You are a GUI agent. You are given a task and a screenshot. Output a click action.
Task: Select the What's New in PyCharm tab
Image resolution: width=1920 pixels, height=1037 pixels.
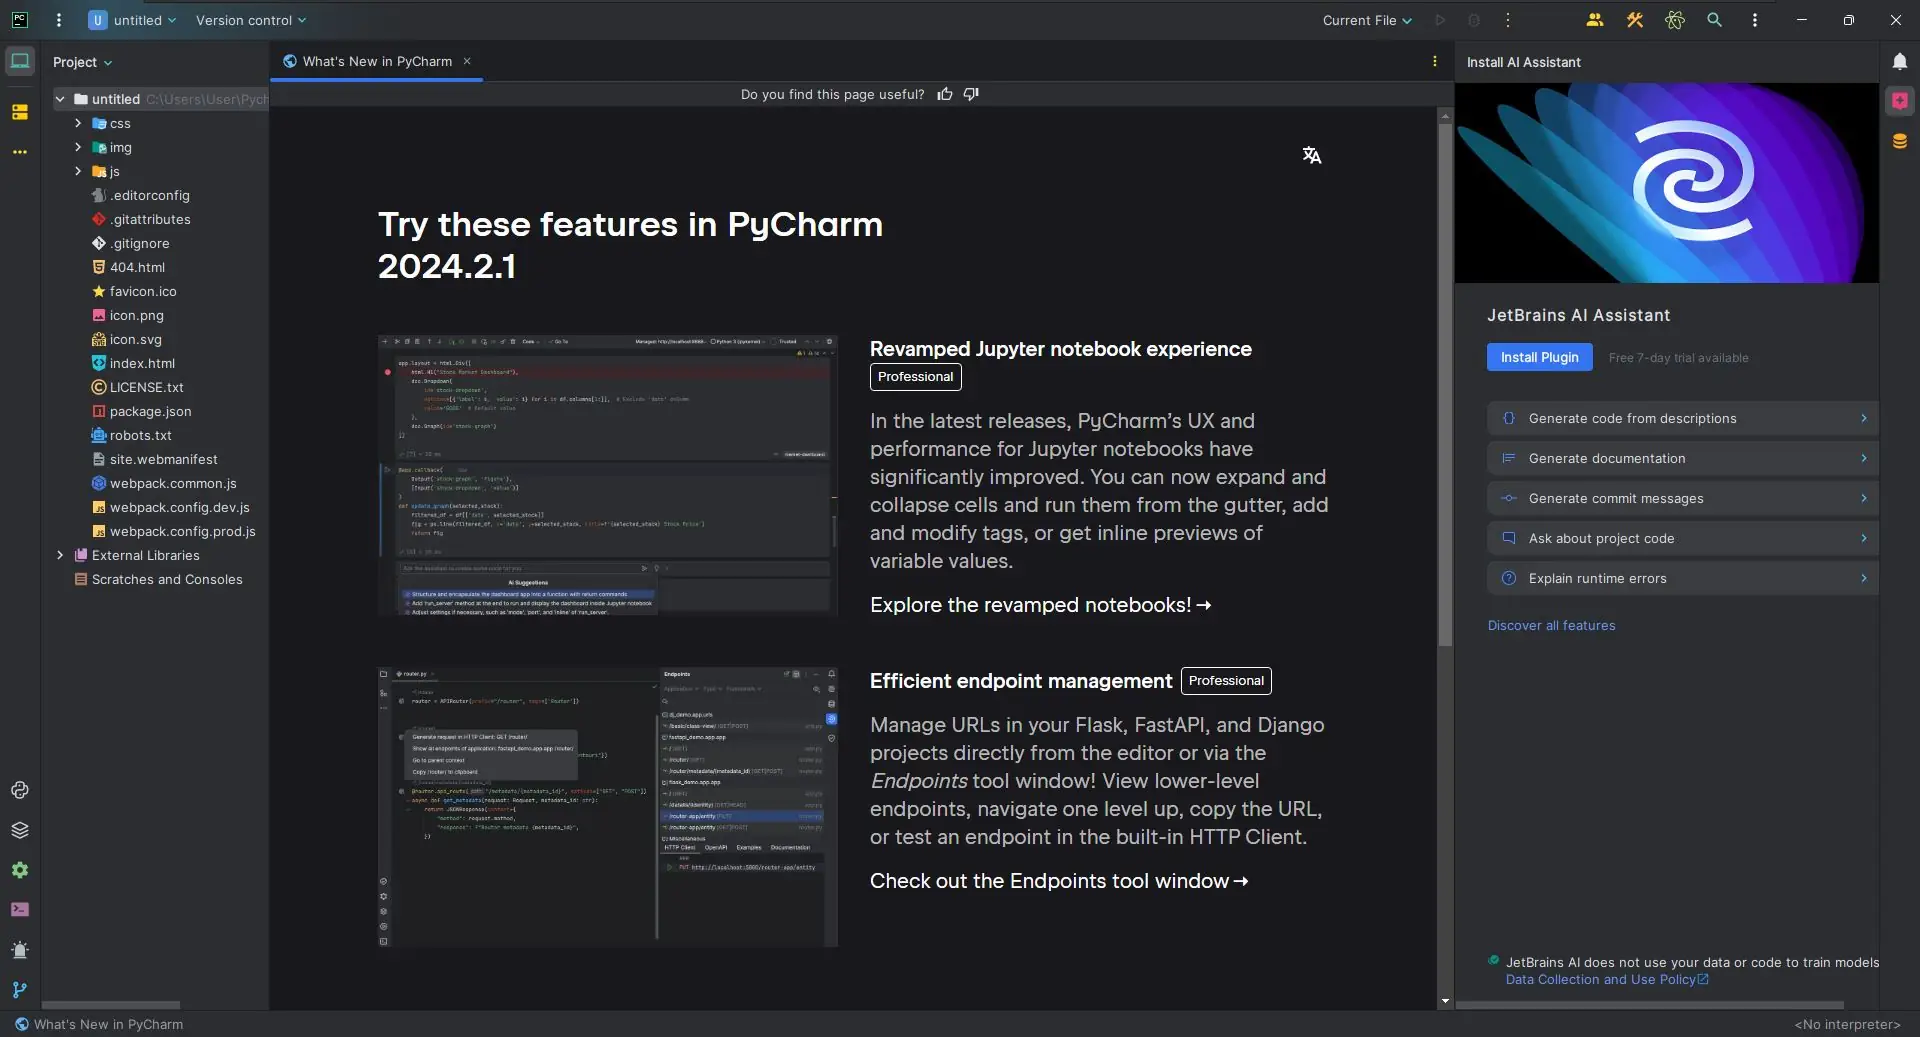[376, 62]
